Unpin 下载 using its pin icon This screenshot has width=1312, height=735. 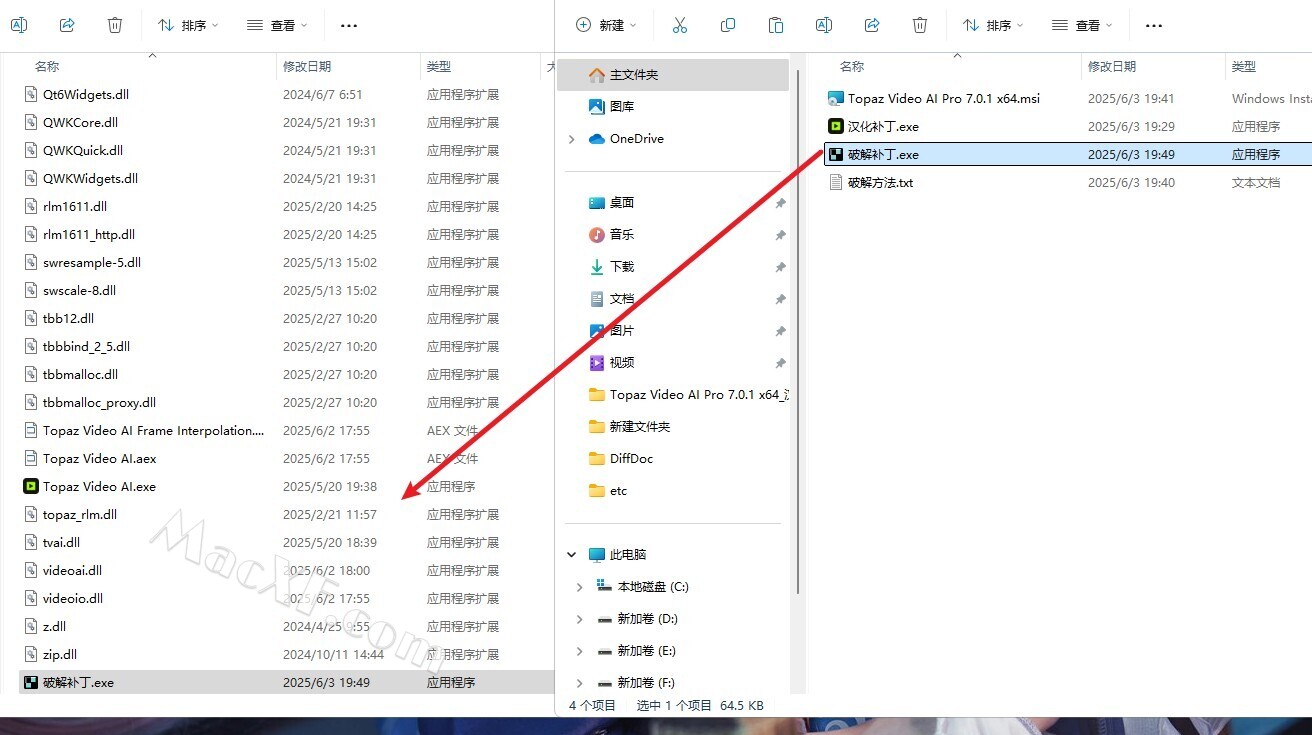(x=780, y=267)
